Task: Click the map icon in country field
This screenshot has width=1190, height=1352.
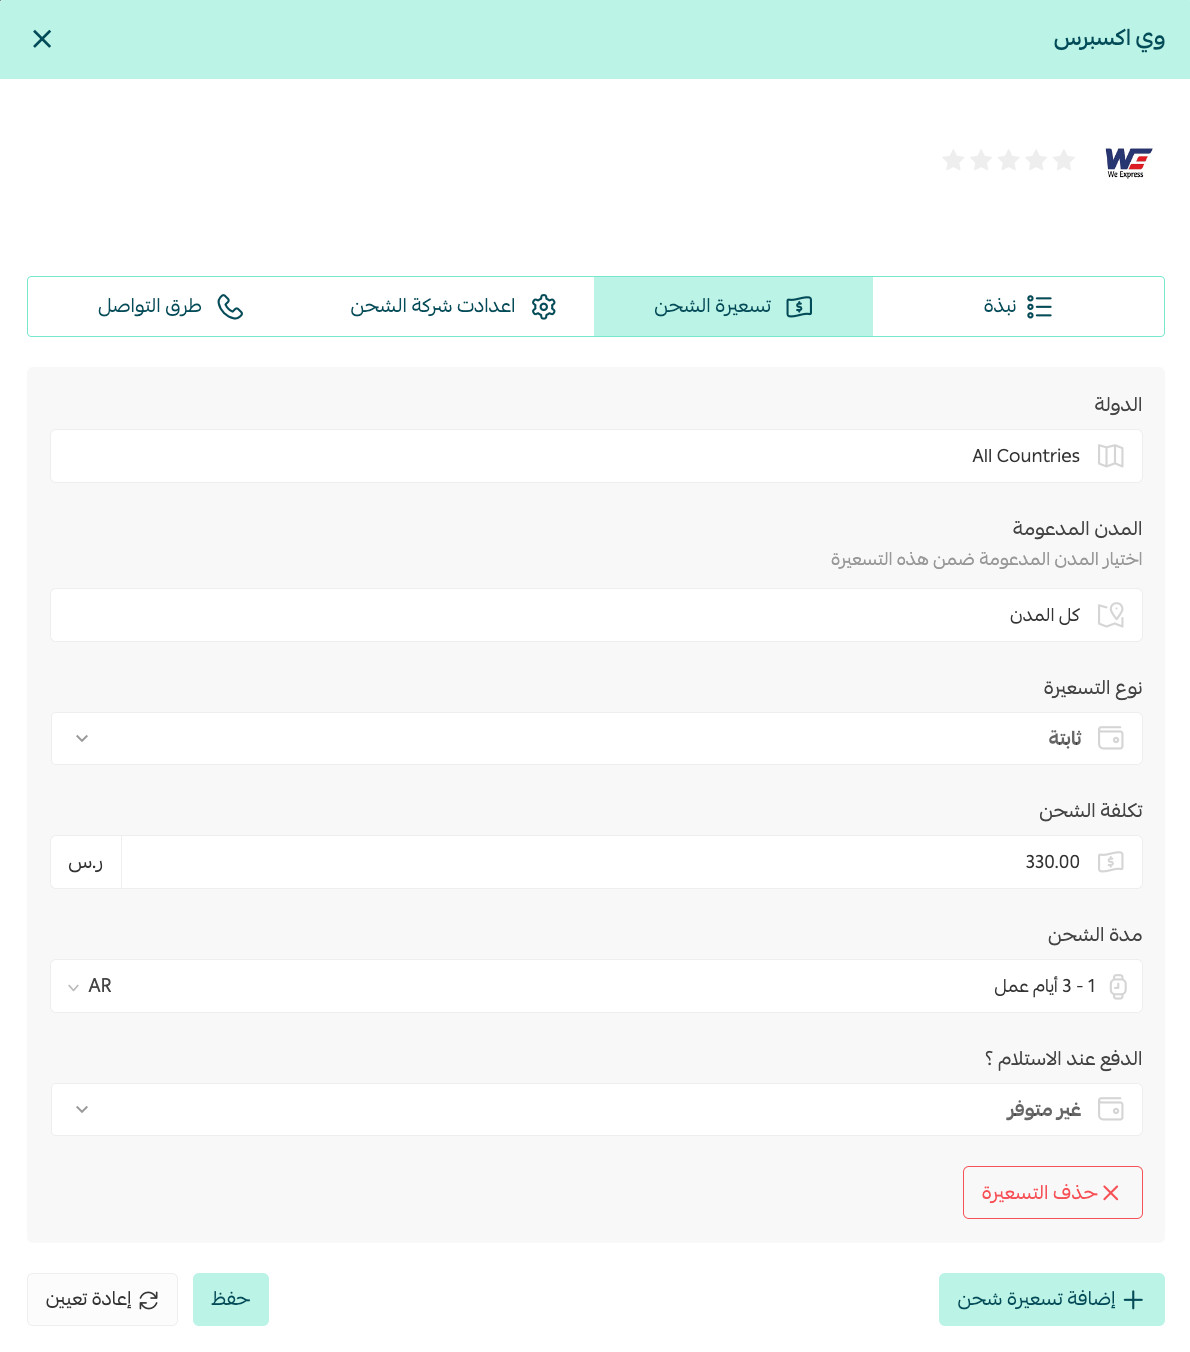Action: click(1110, 456)
